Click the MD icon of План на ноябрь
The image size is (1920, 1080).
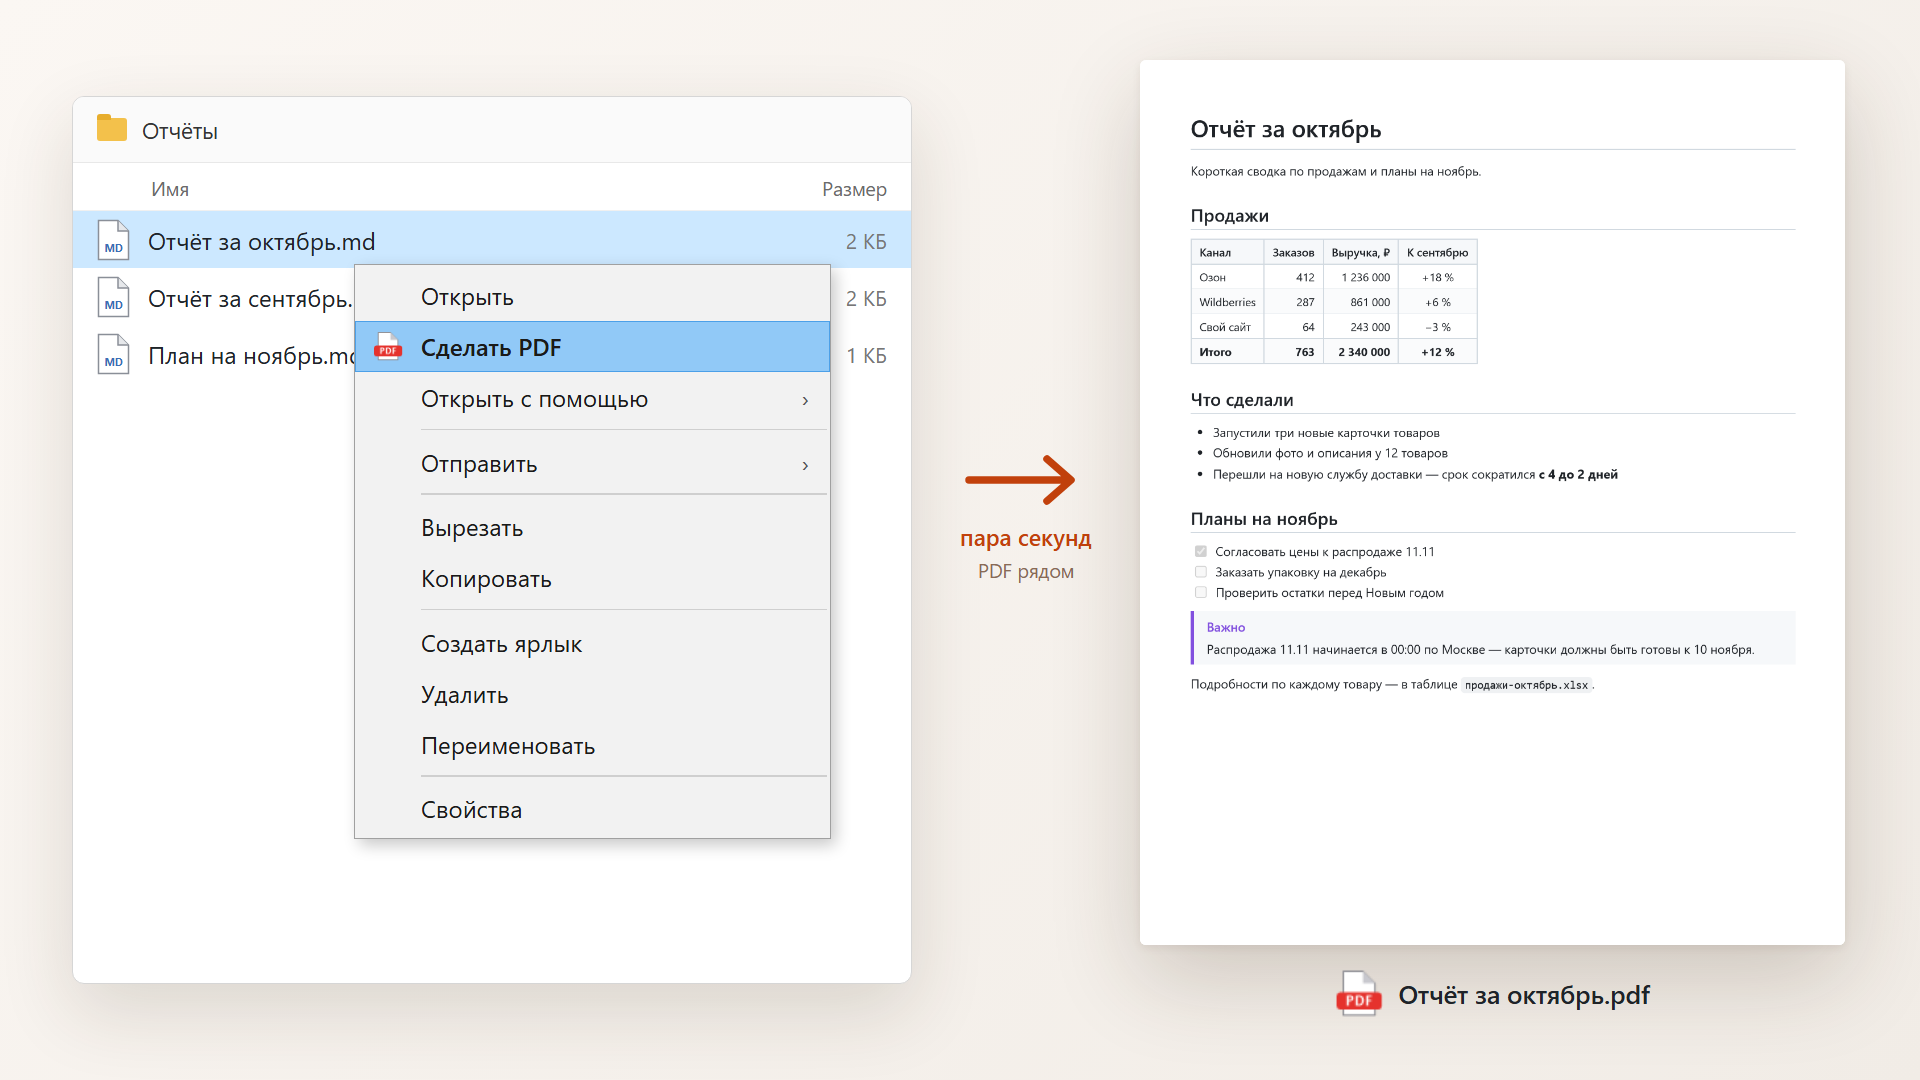(x=113, y=355)
